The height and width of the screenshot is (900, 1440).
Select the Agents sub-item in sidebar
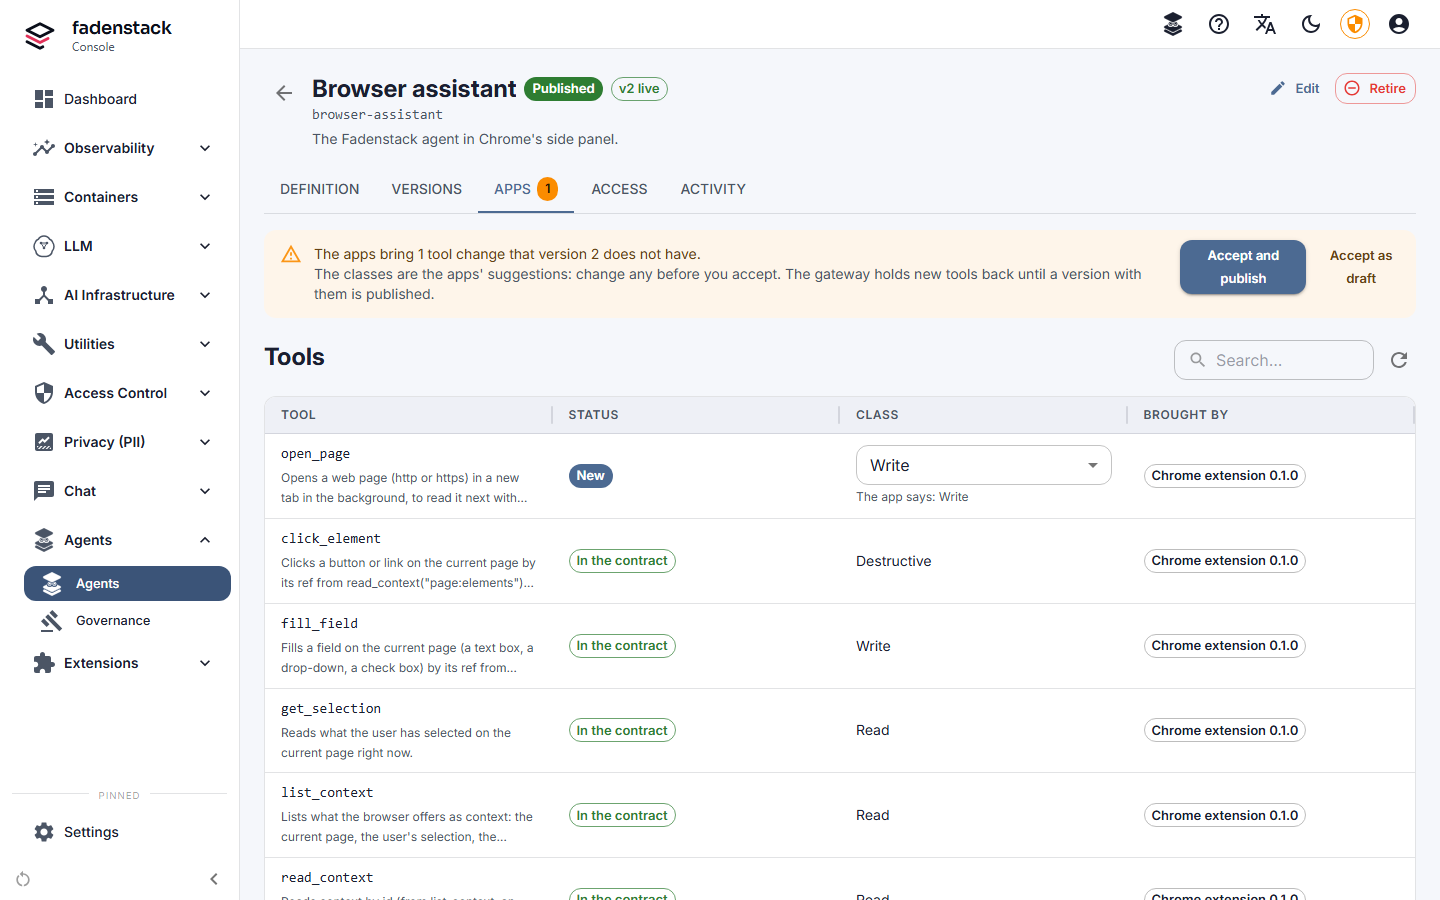127,584
